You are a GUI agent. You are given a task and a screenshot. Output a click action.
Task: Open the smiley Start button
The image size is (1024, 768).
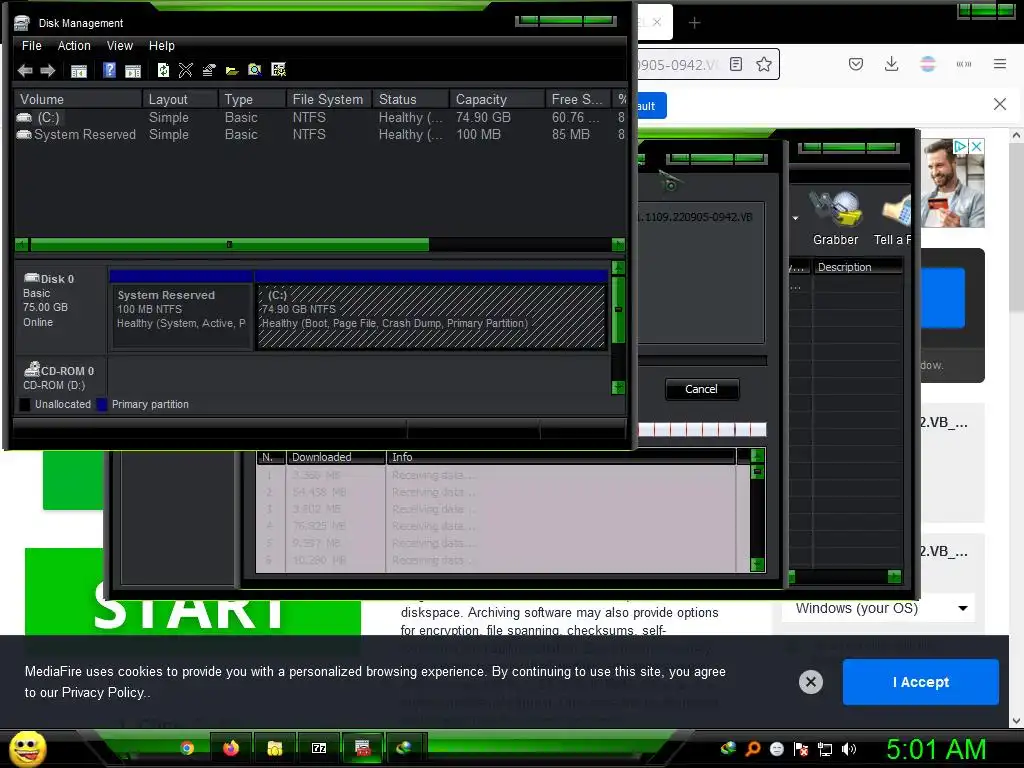pyautogui.click(x=27, y=748)
